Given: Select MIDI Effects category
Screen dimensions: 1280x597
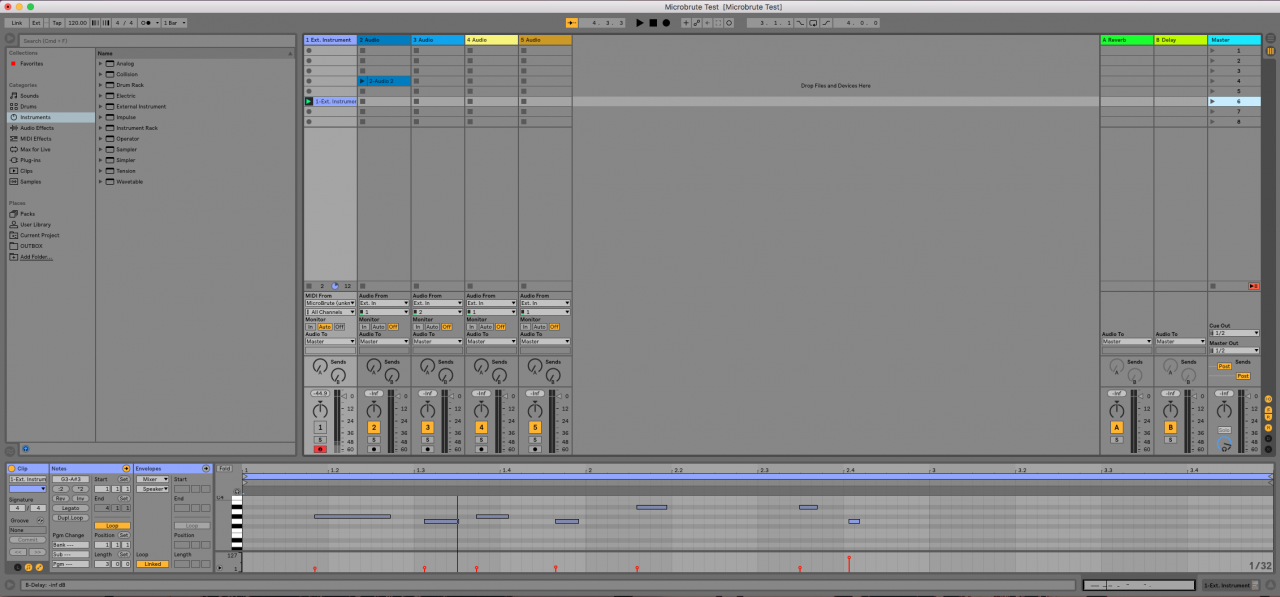Looking at the screenshot, I should coord(35,139).
